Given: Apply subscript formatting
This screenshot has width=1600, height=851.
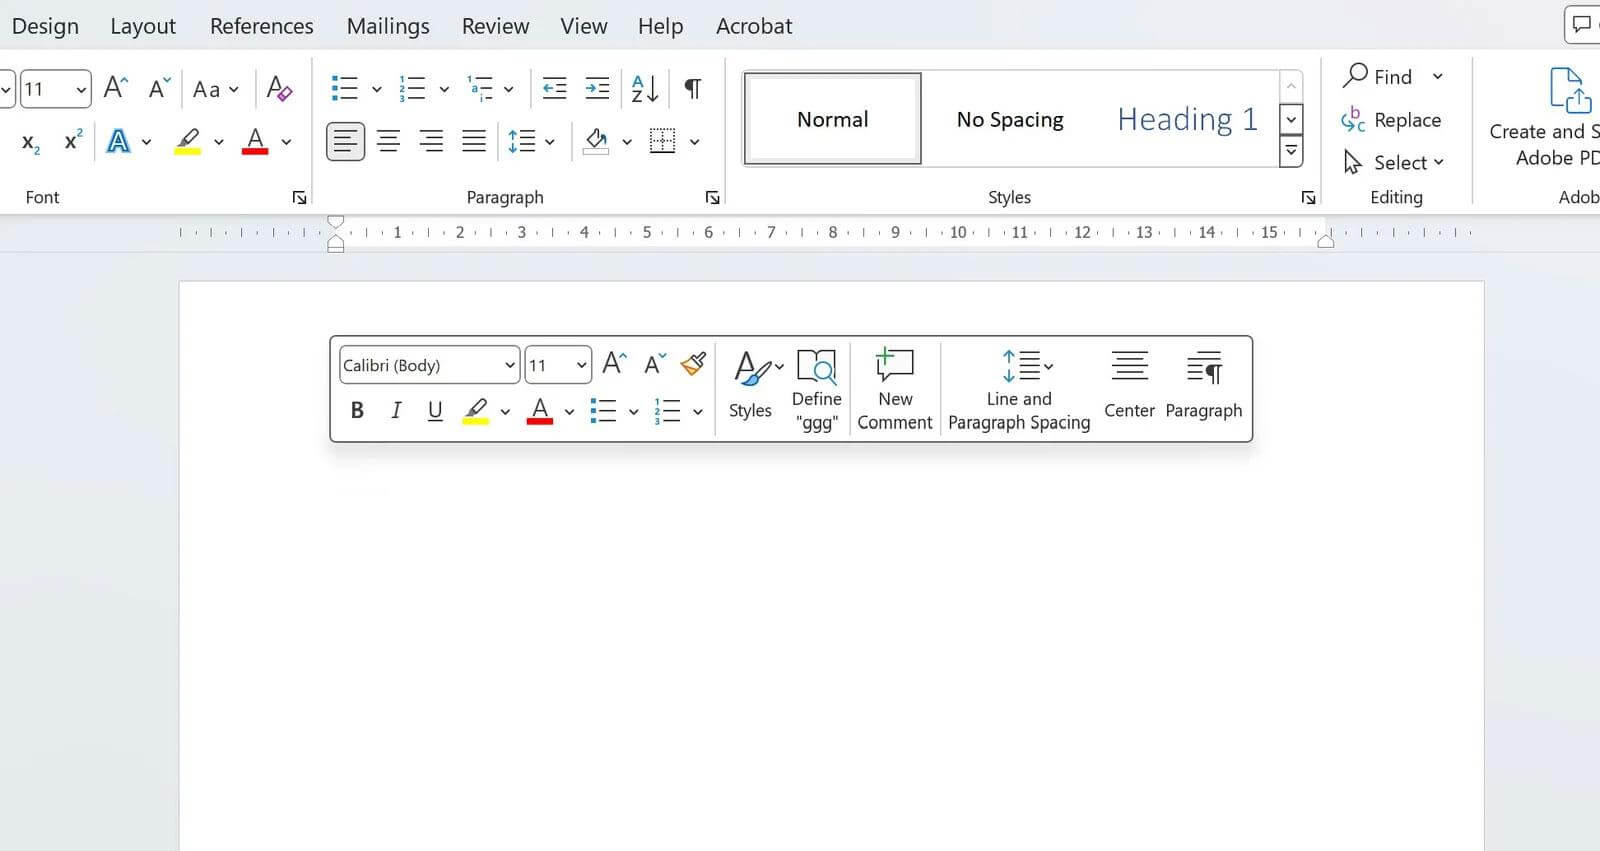Looking at the screenshot, I should click(x=31, y=142).
